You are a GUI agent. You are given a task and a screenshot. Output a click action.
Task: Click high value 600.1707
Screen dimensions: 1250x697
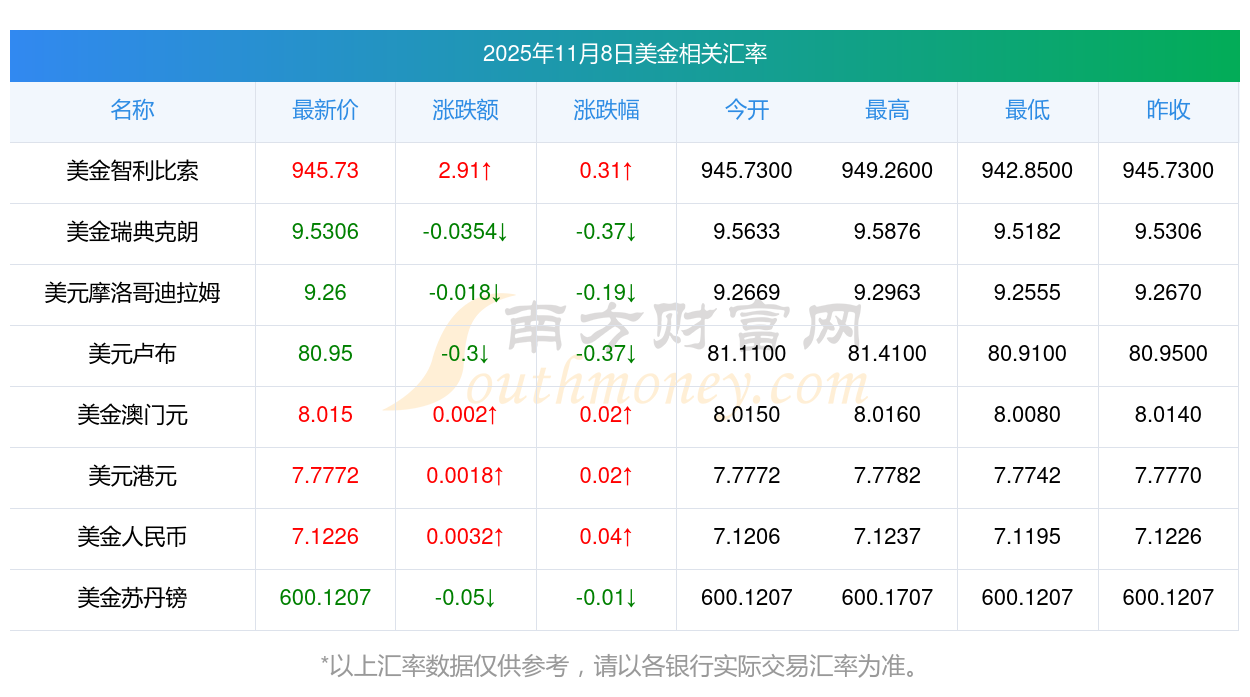click(887, 598)
